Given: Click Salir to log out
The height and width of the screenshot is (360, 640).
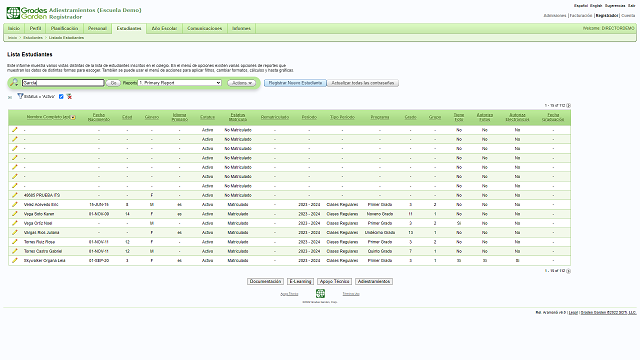Looking at the screenshot, I should click(x=631, y=6).
